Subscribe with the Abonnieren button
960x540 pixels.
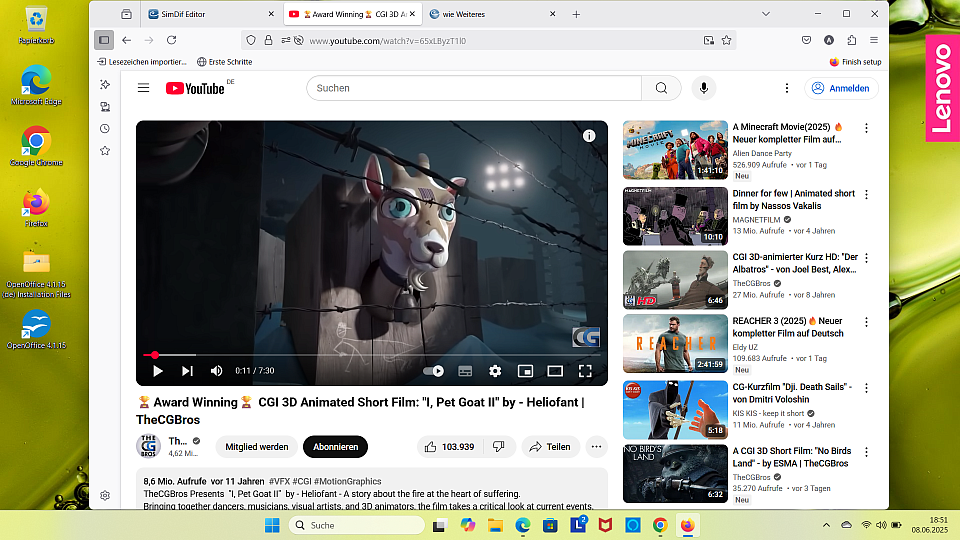(x=336, y=447)
